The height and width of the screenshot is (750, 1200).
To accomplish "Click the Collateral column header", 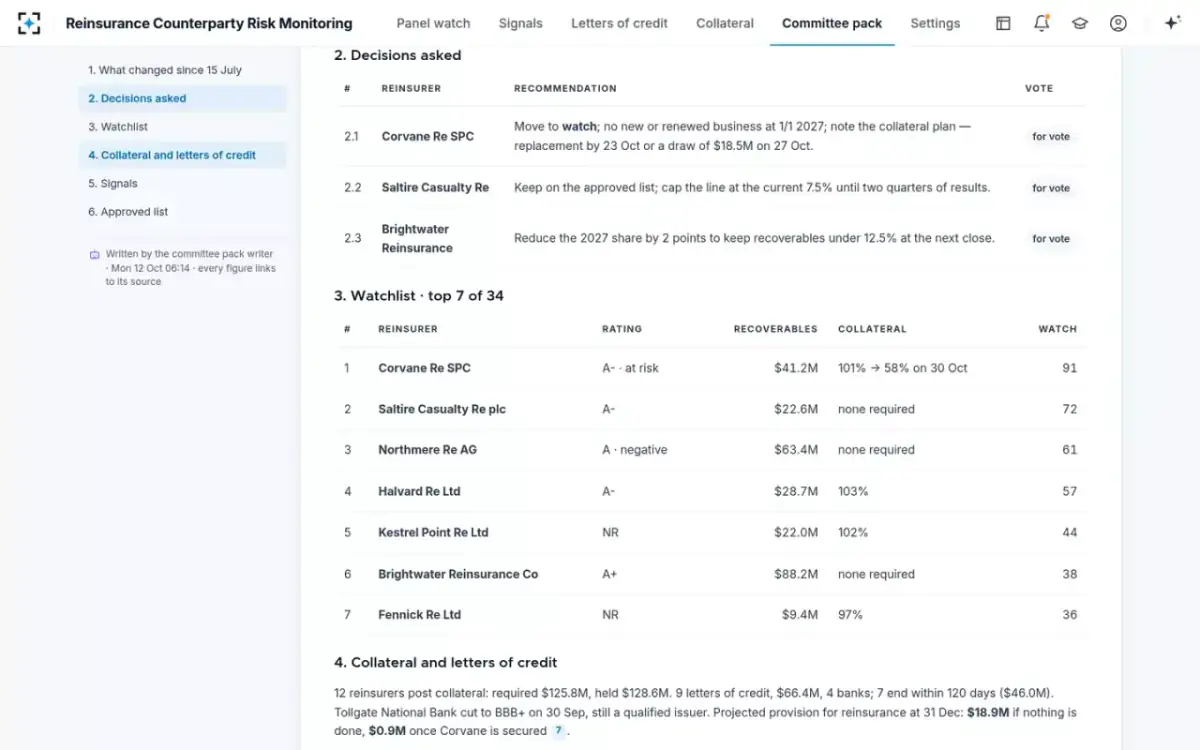I will 872,329.
